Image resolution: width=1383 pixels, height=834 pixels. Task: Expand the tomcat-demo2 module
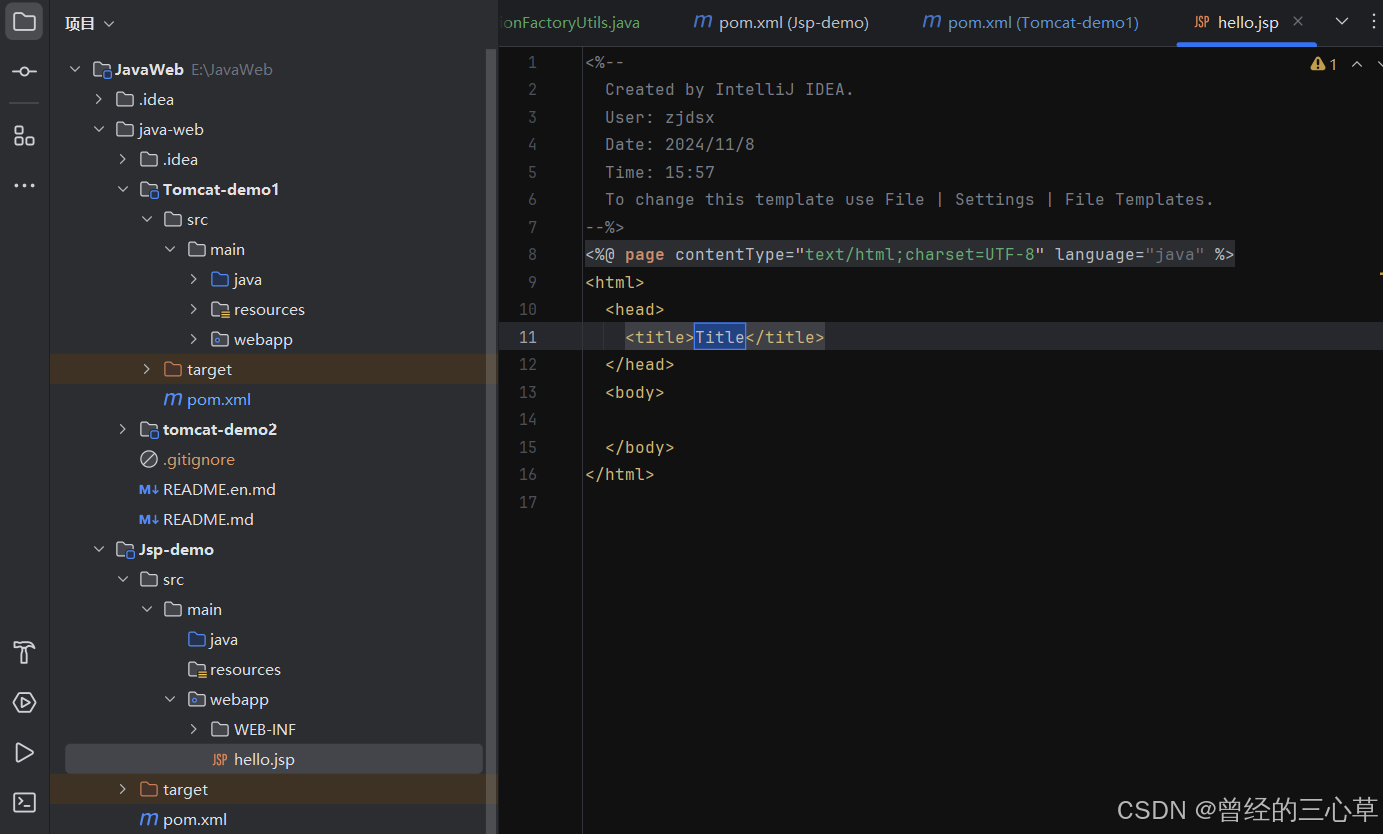(x=123, y=429)
